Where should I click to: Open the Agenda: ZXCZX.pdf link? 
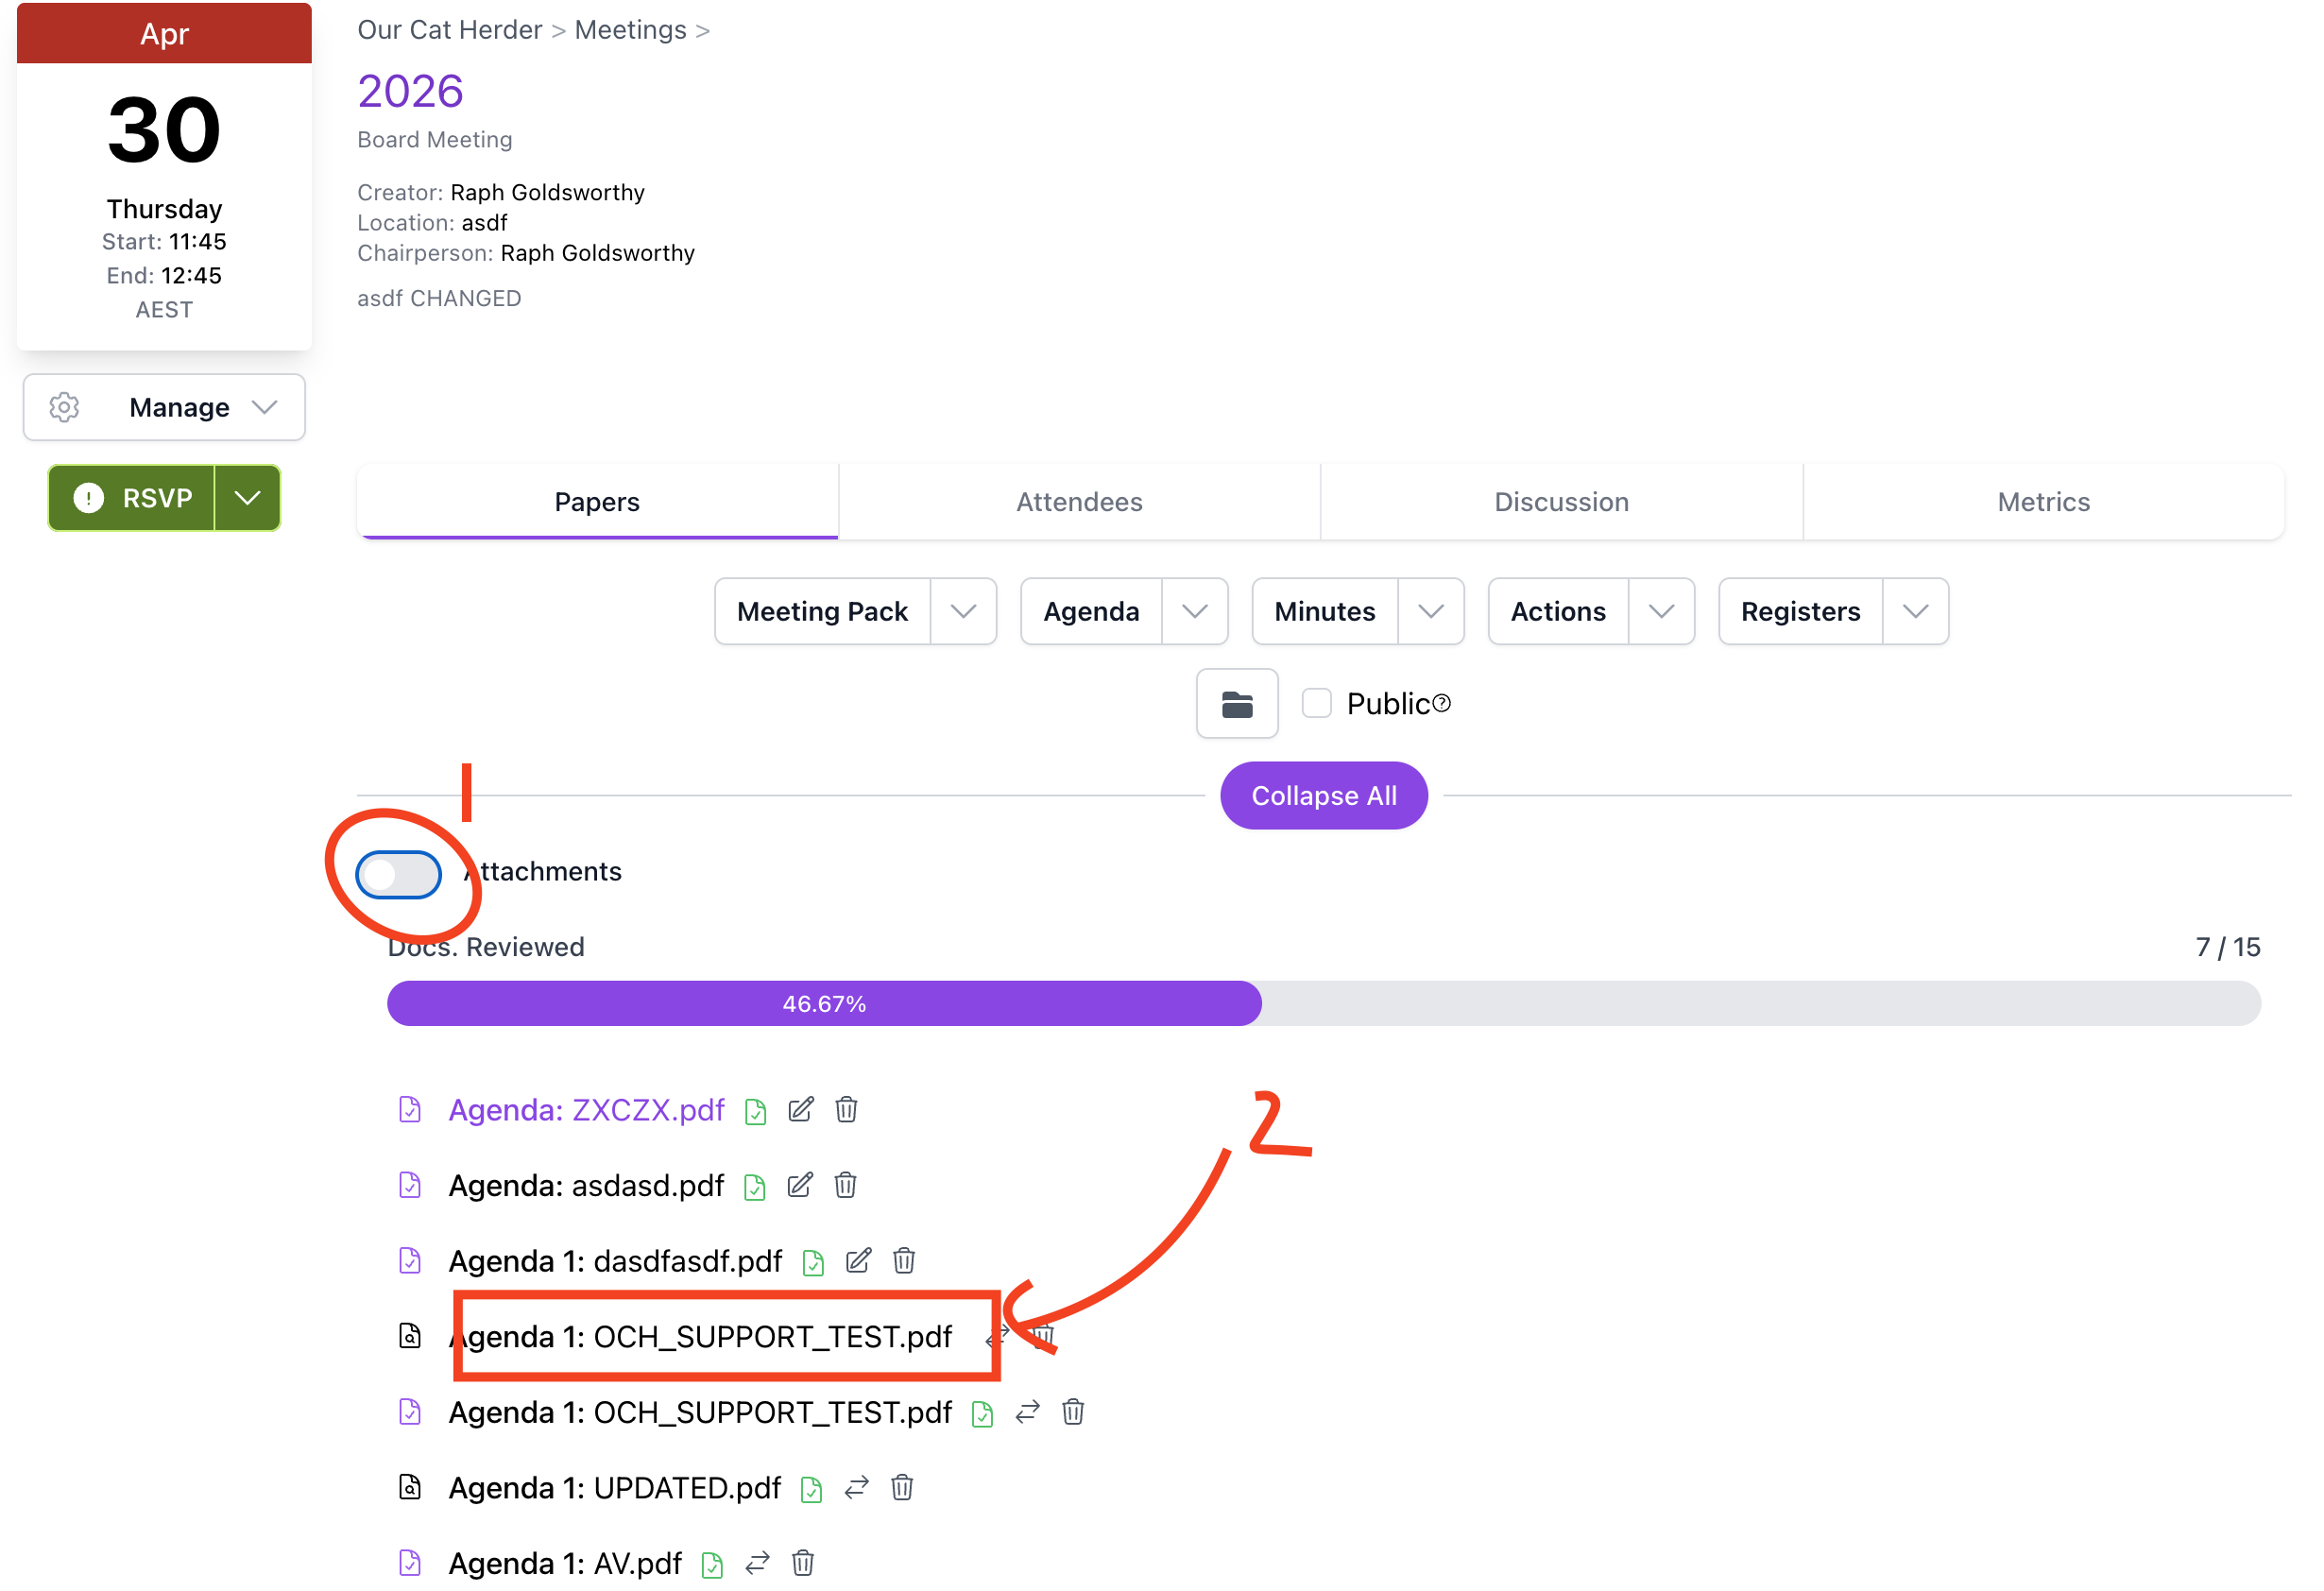(x=586, y=1109)
